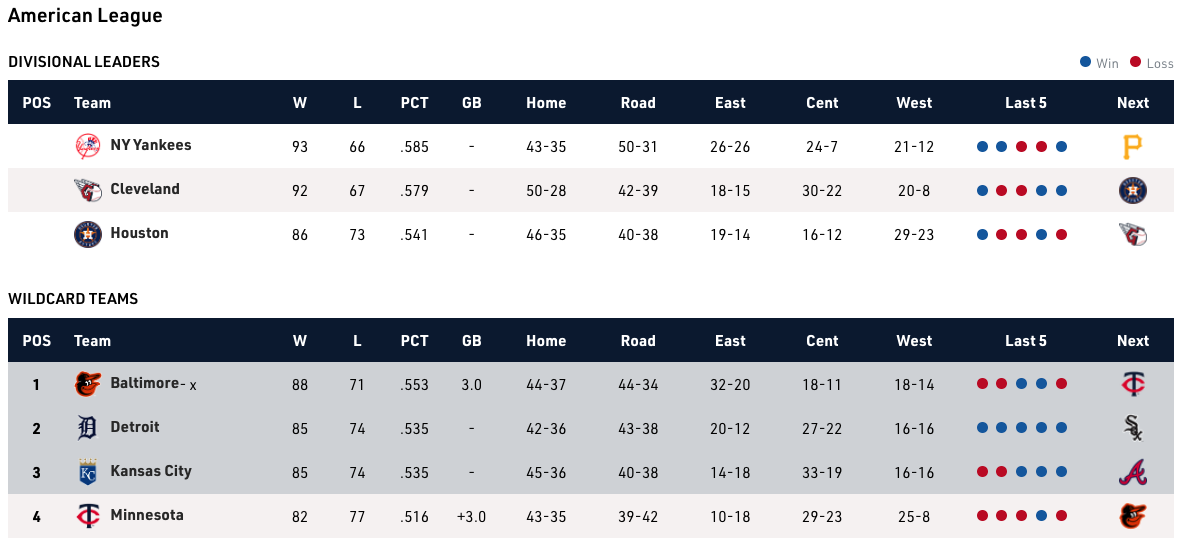Click the Kansas City Royals team logo
Image resolution: width=1180 pixels, height=544 pixels.
click(88, 472)
